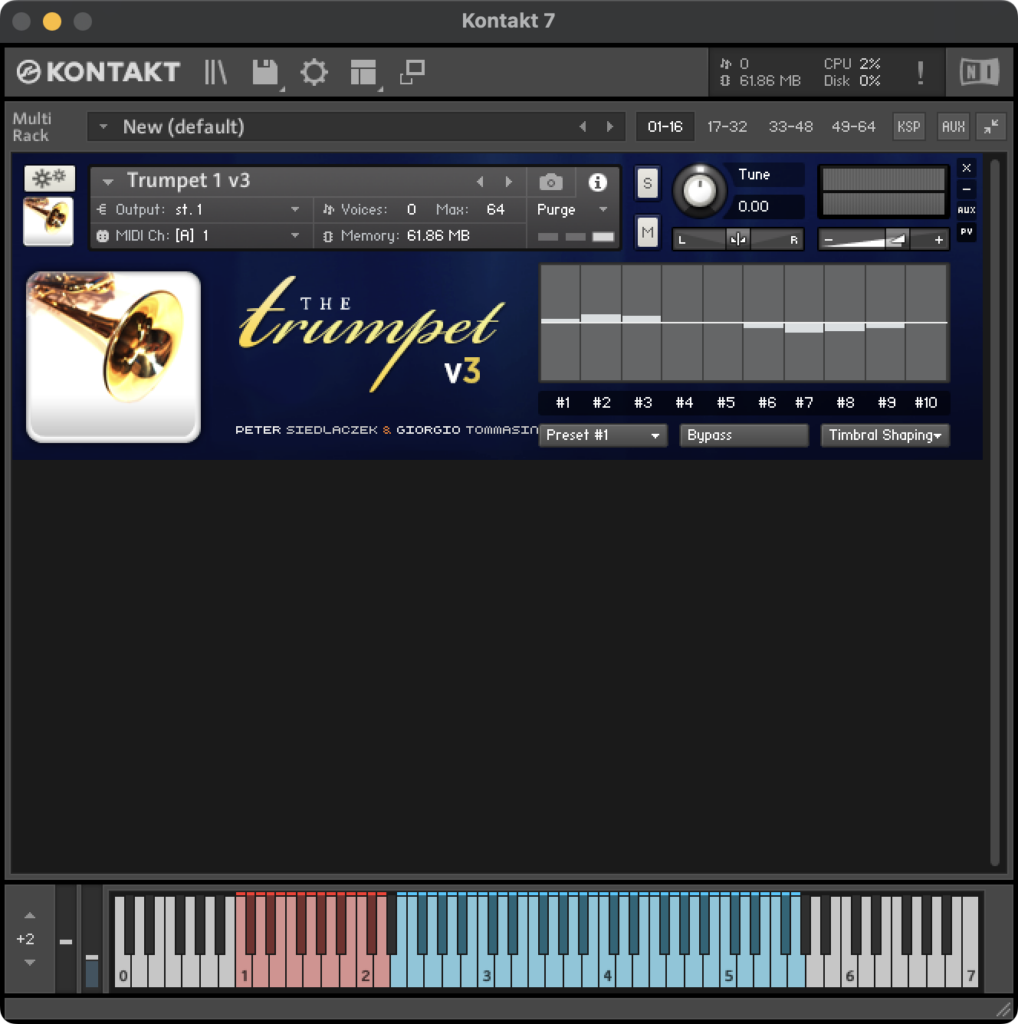Click the CPU 2% readout
The width and height of the screenshot is (1018, 1024).
point(852,63)
